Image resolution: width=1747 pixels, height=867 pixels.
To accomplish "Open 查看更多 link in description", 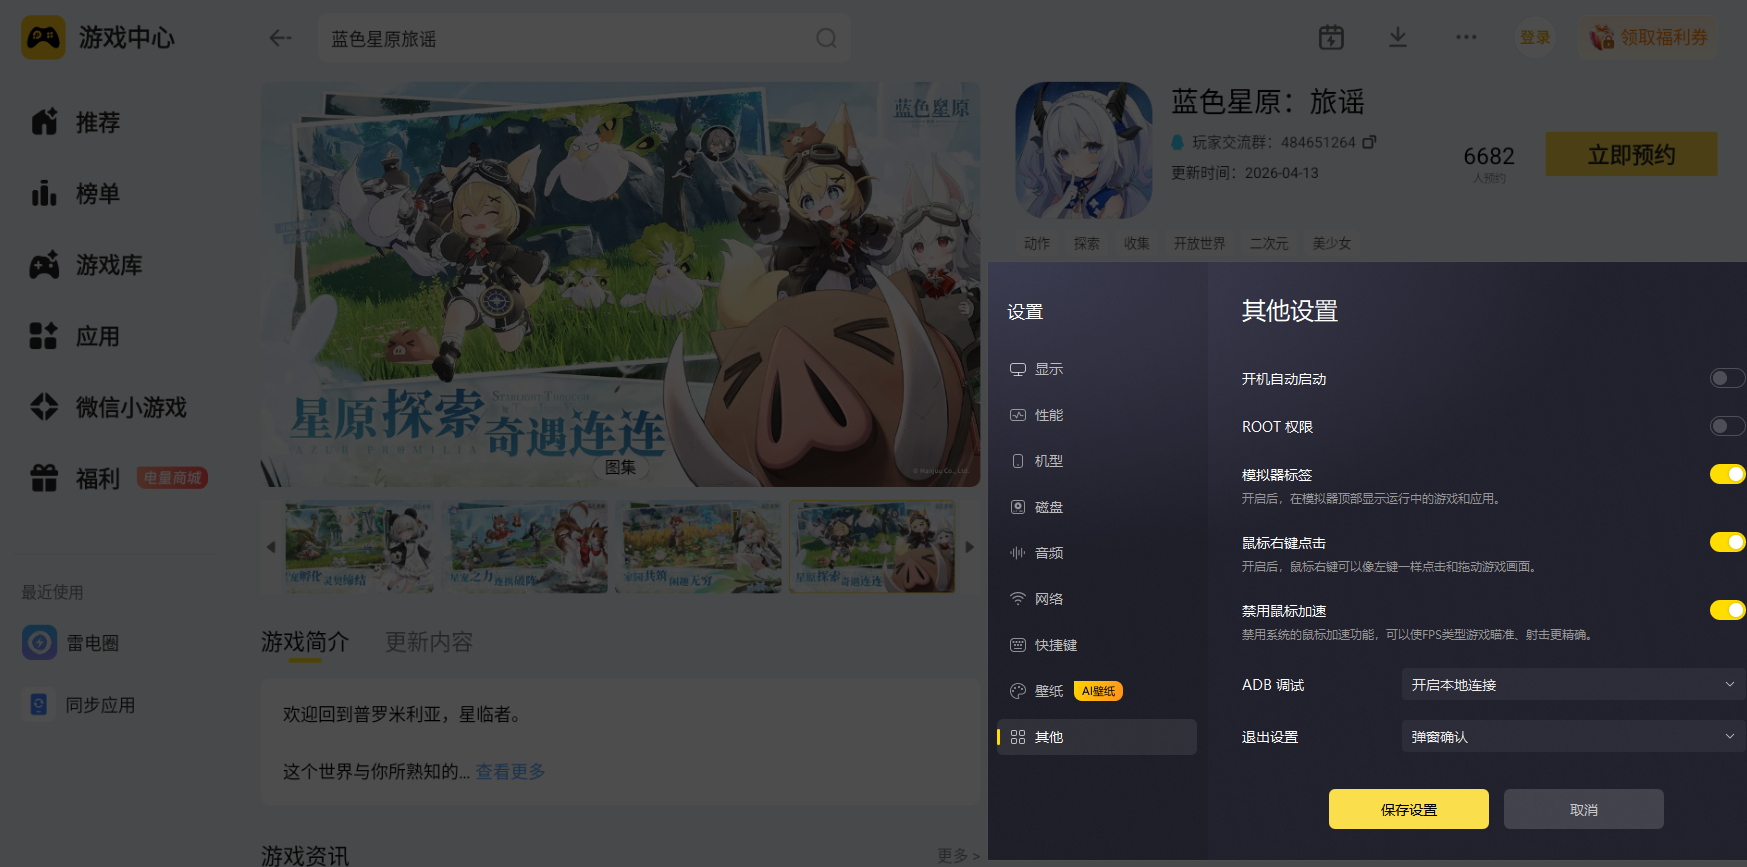I will tap(510, 771).
